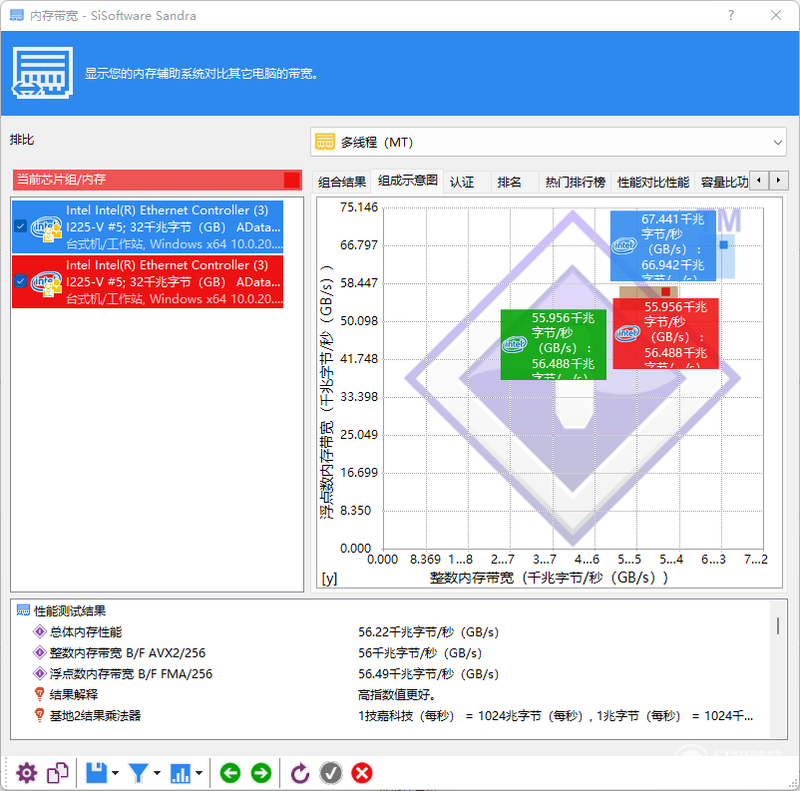Click the 排比 label
Screen dimensions: 800x791
(x=22, y=139)
